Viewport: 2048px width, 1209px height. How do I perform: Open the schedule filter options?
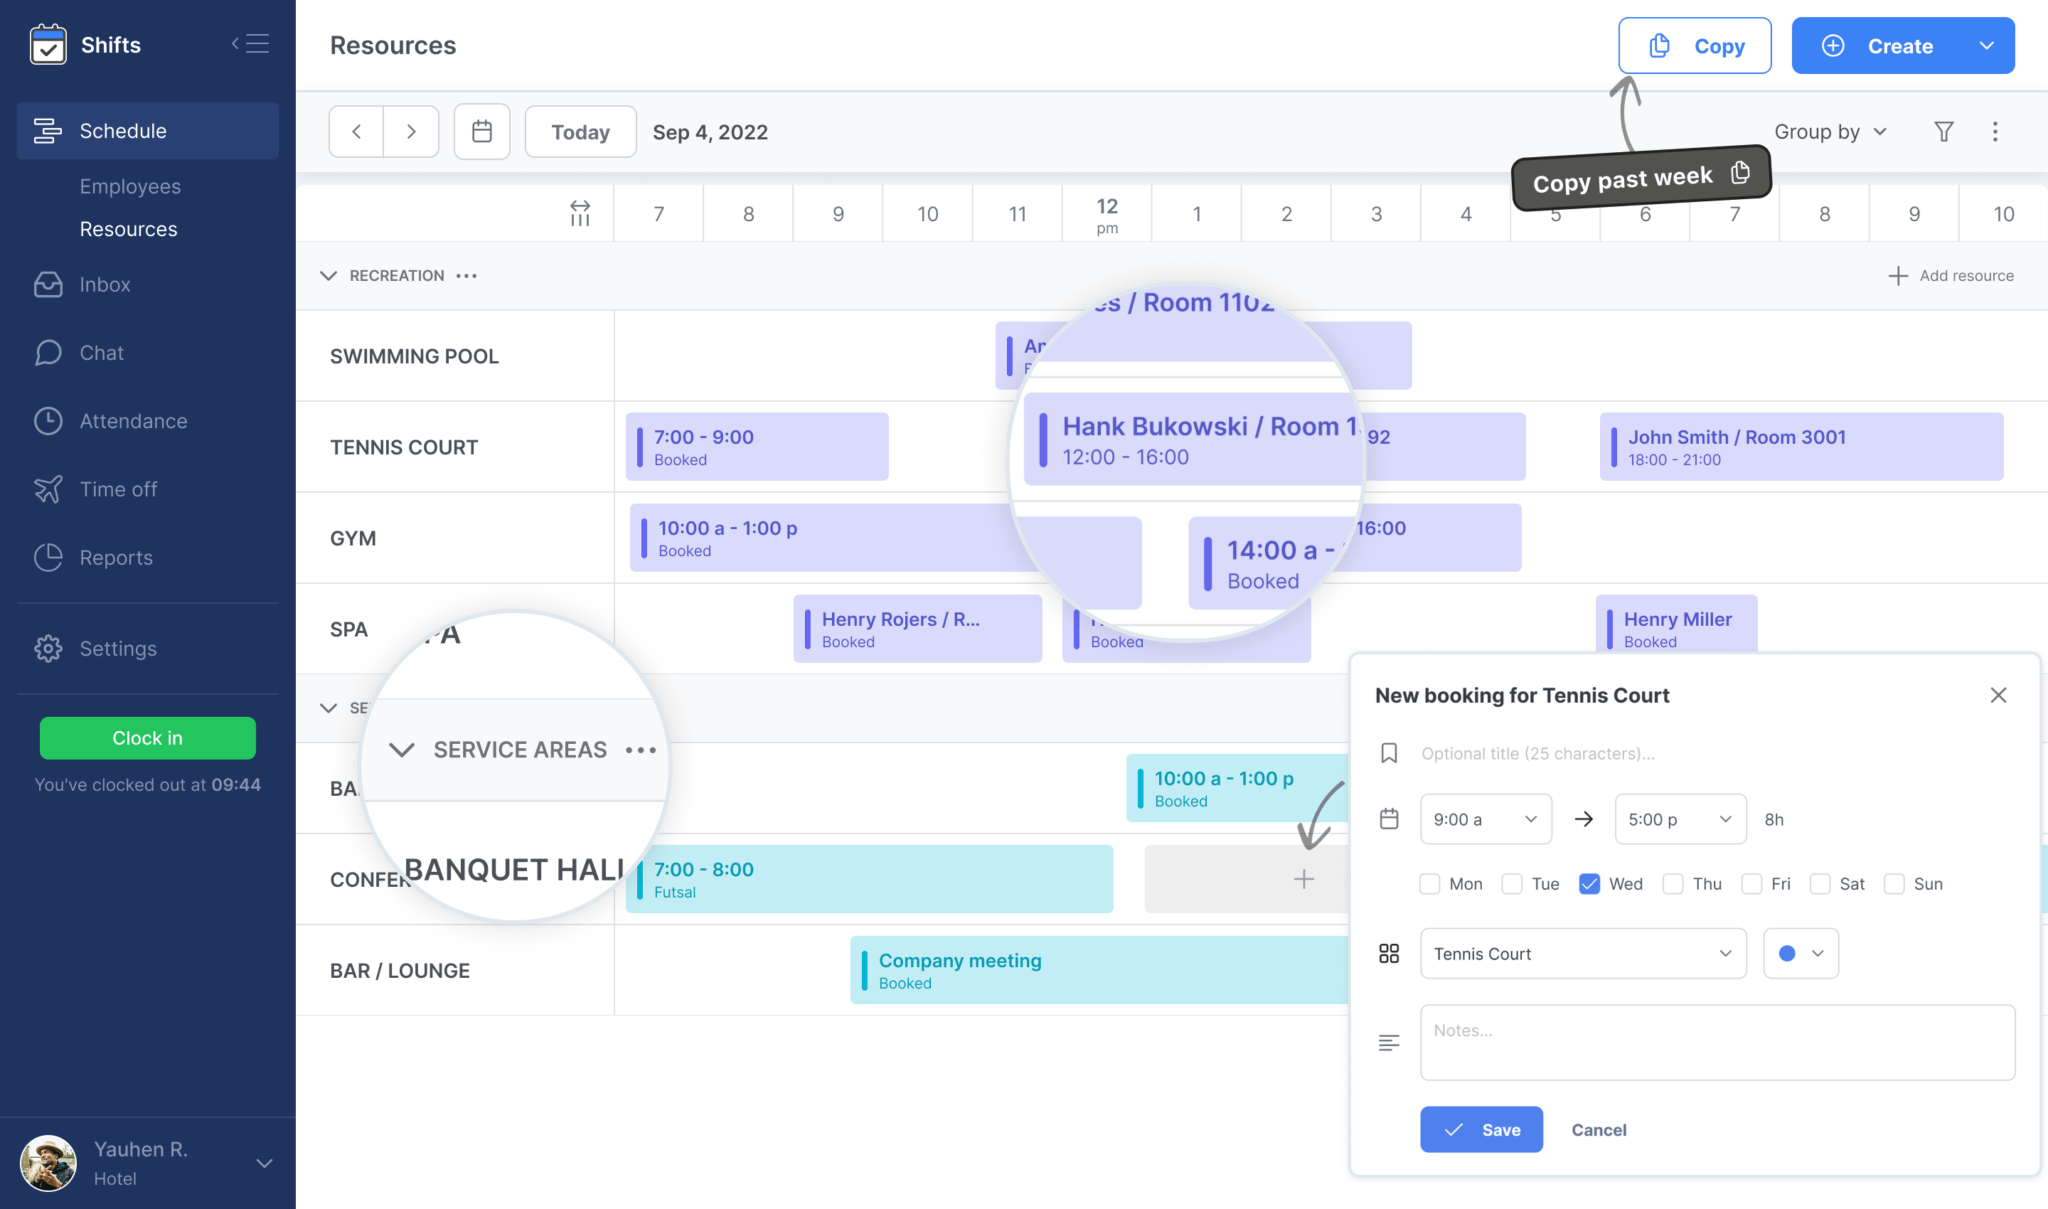click(1943, 131)
